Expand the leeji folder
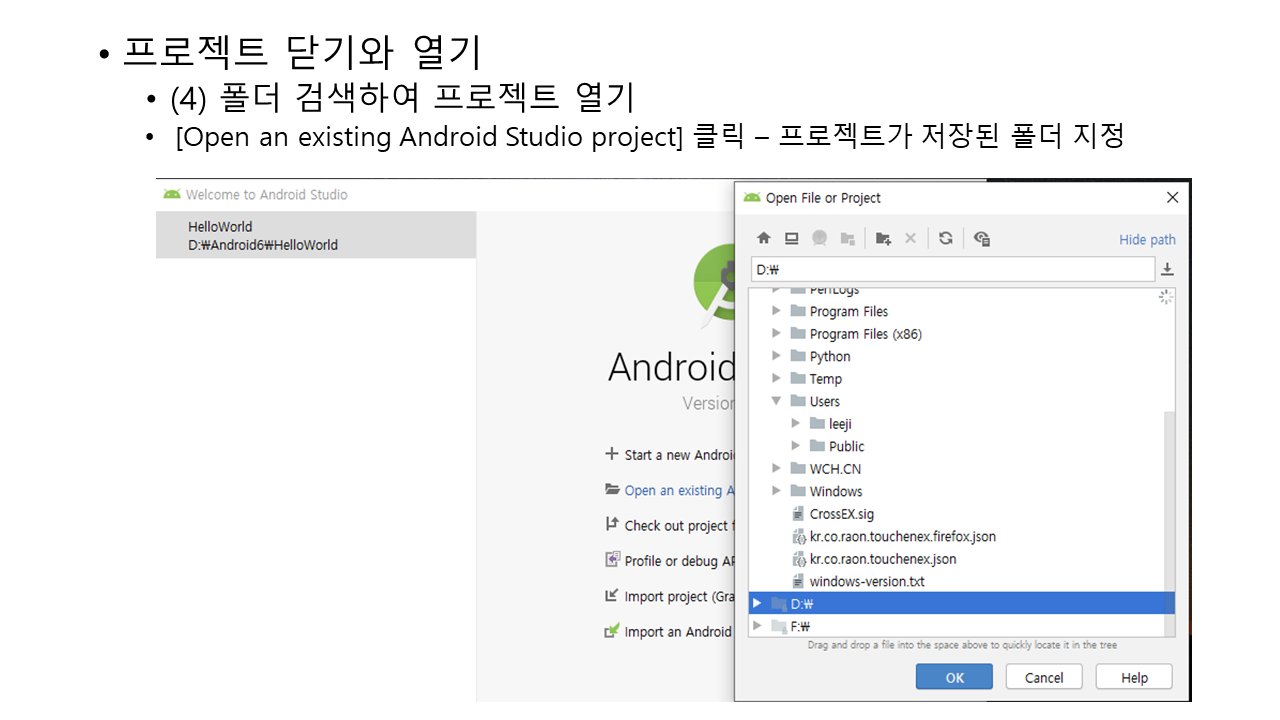Image resolution: width=1280 pixels, height=720 pixels. click(x=796, y=424)
